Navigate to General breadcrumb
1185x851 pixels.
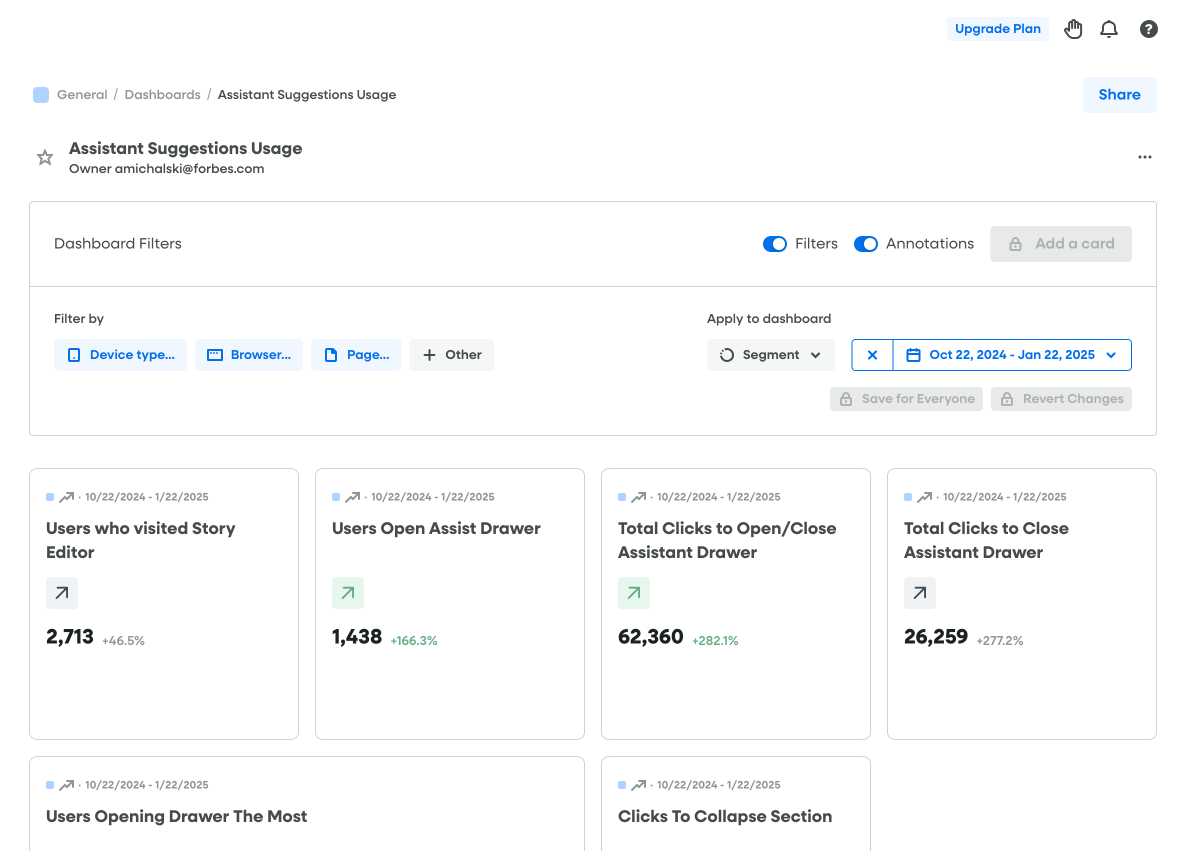point(82,95)
